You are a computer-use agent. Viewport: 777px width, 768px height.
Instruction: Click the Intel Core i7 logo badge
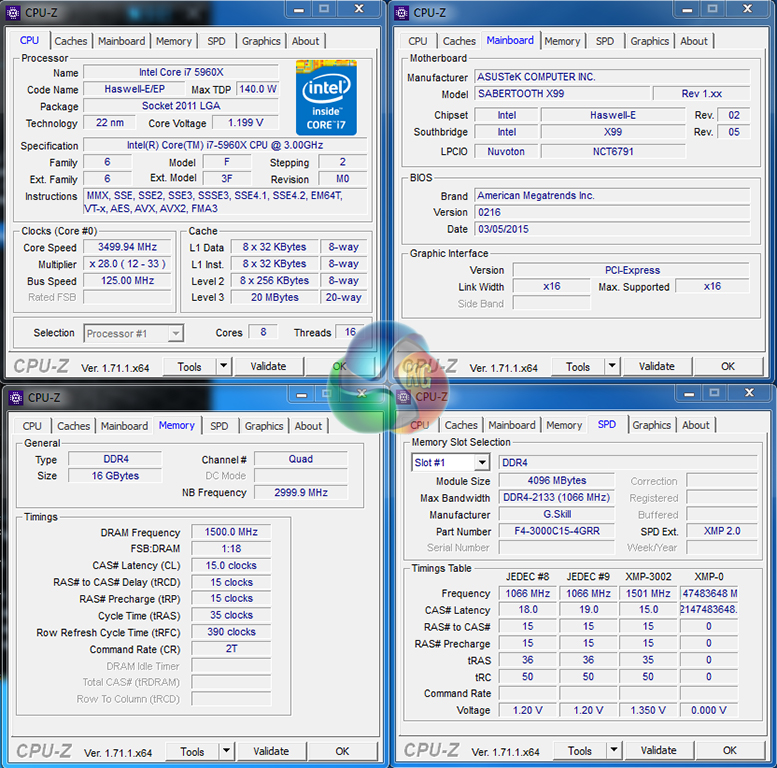tap(326, 98)
